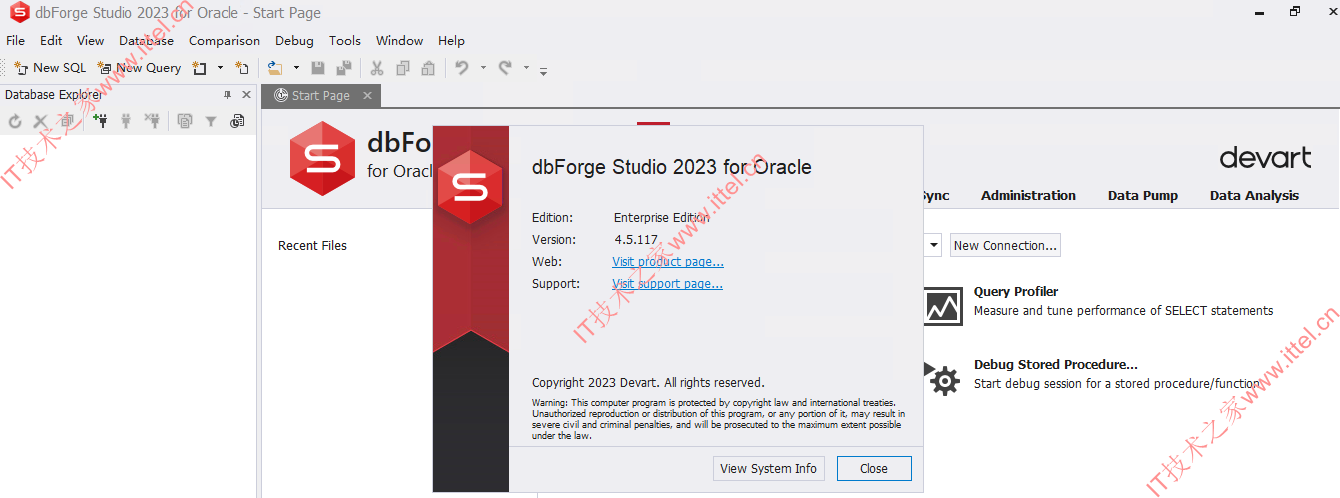The height and width of the screenshot is (498, 1340).
Task: Click the Query Profiler icon
Action: pyautogui.click(x=942, y=305)
